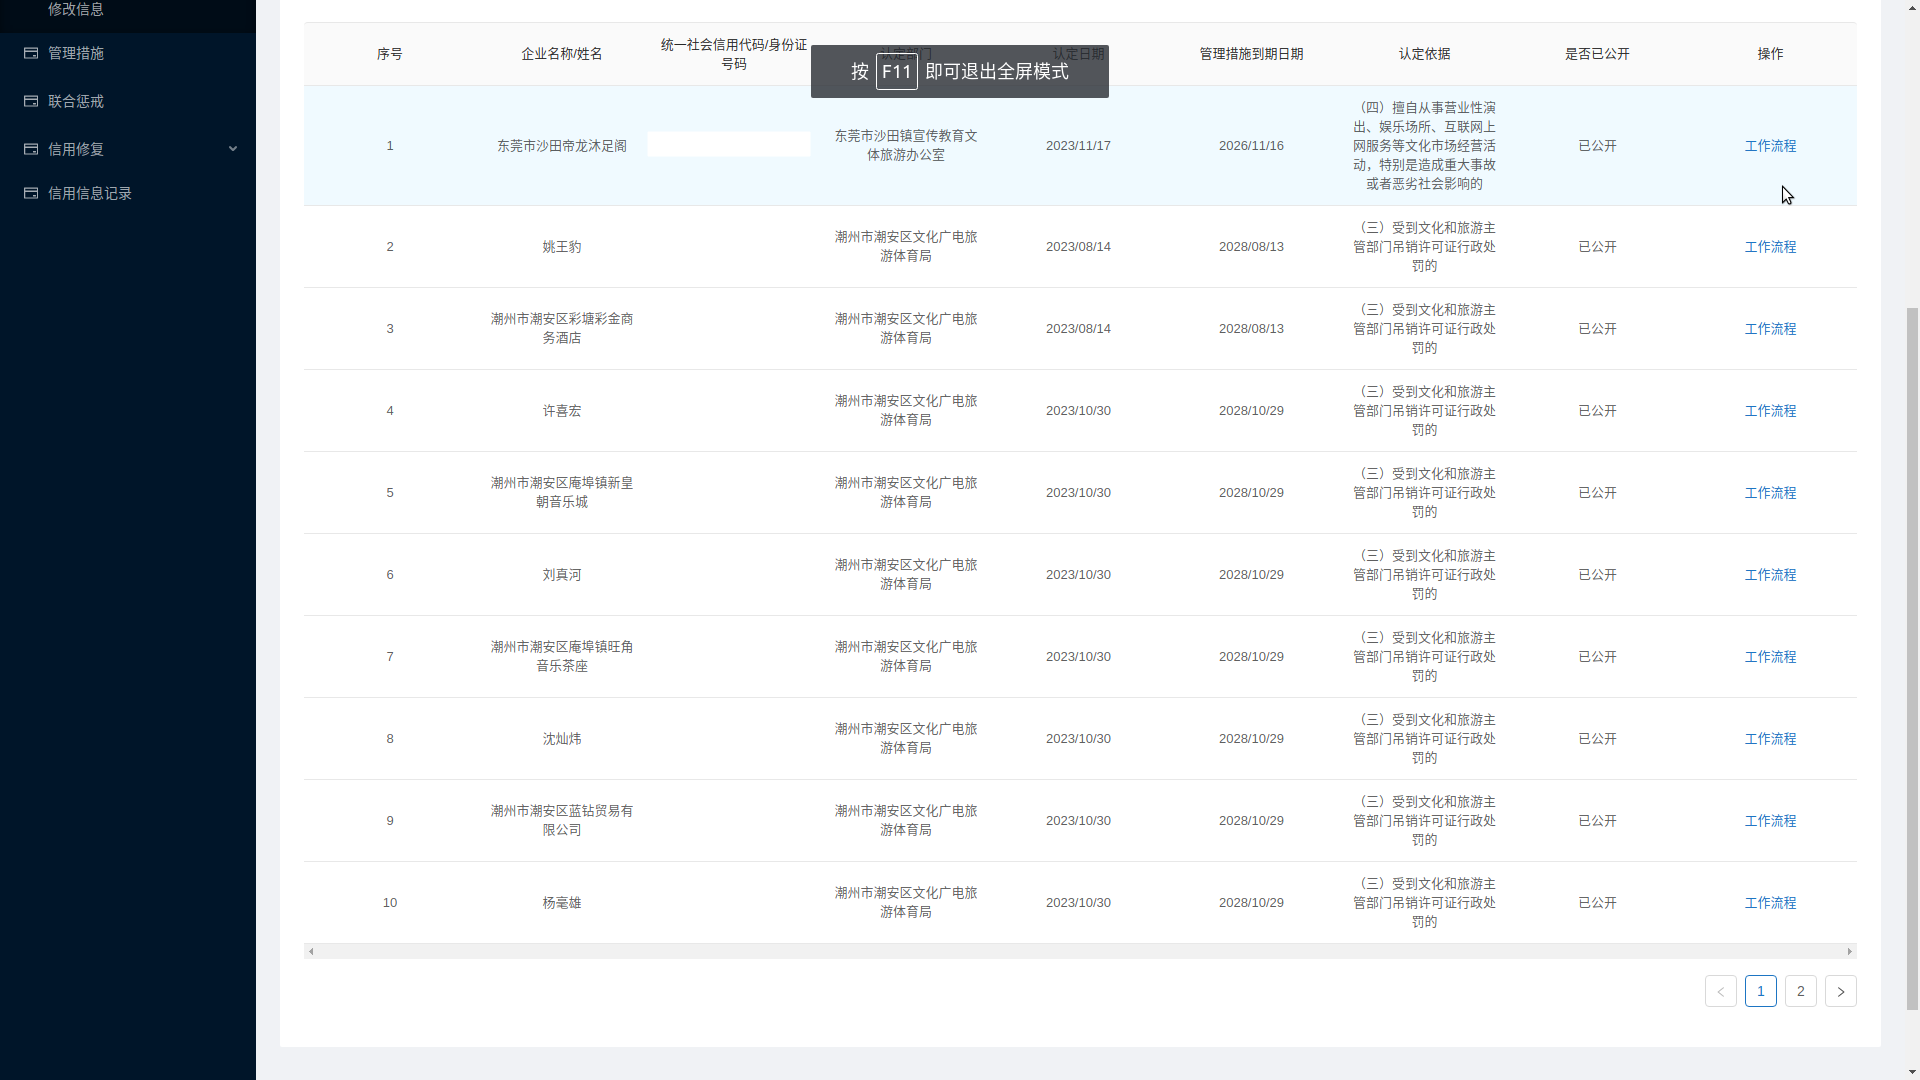This screenshot has height=1080, width=1920.
Task: Open 工作流程 for 沈灿炜
Action: (x=1770, y=738)
